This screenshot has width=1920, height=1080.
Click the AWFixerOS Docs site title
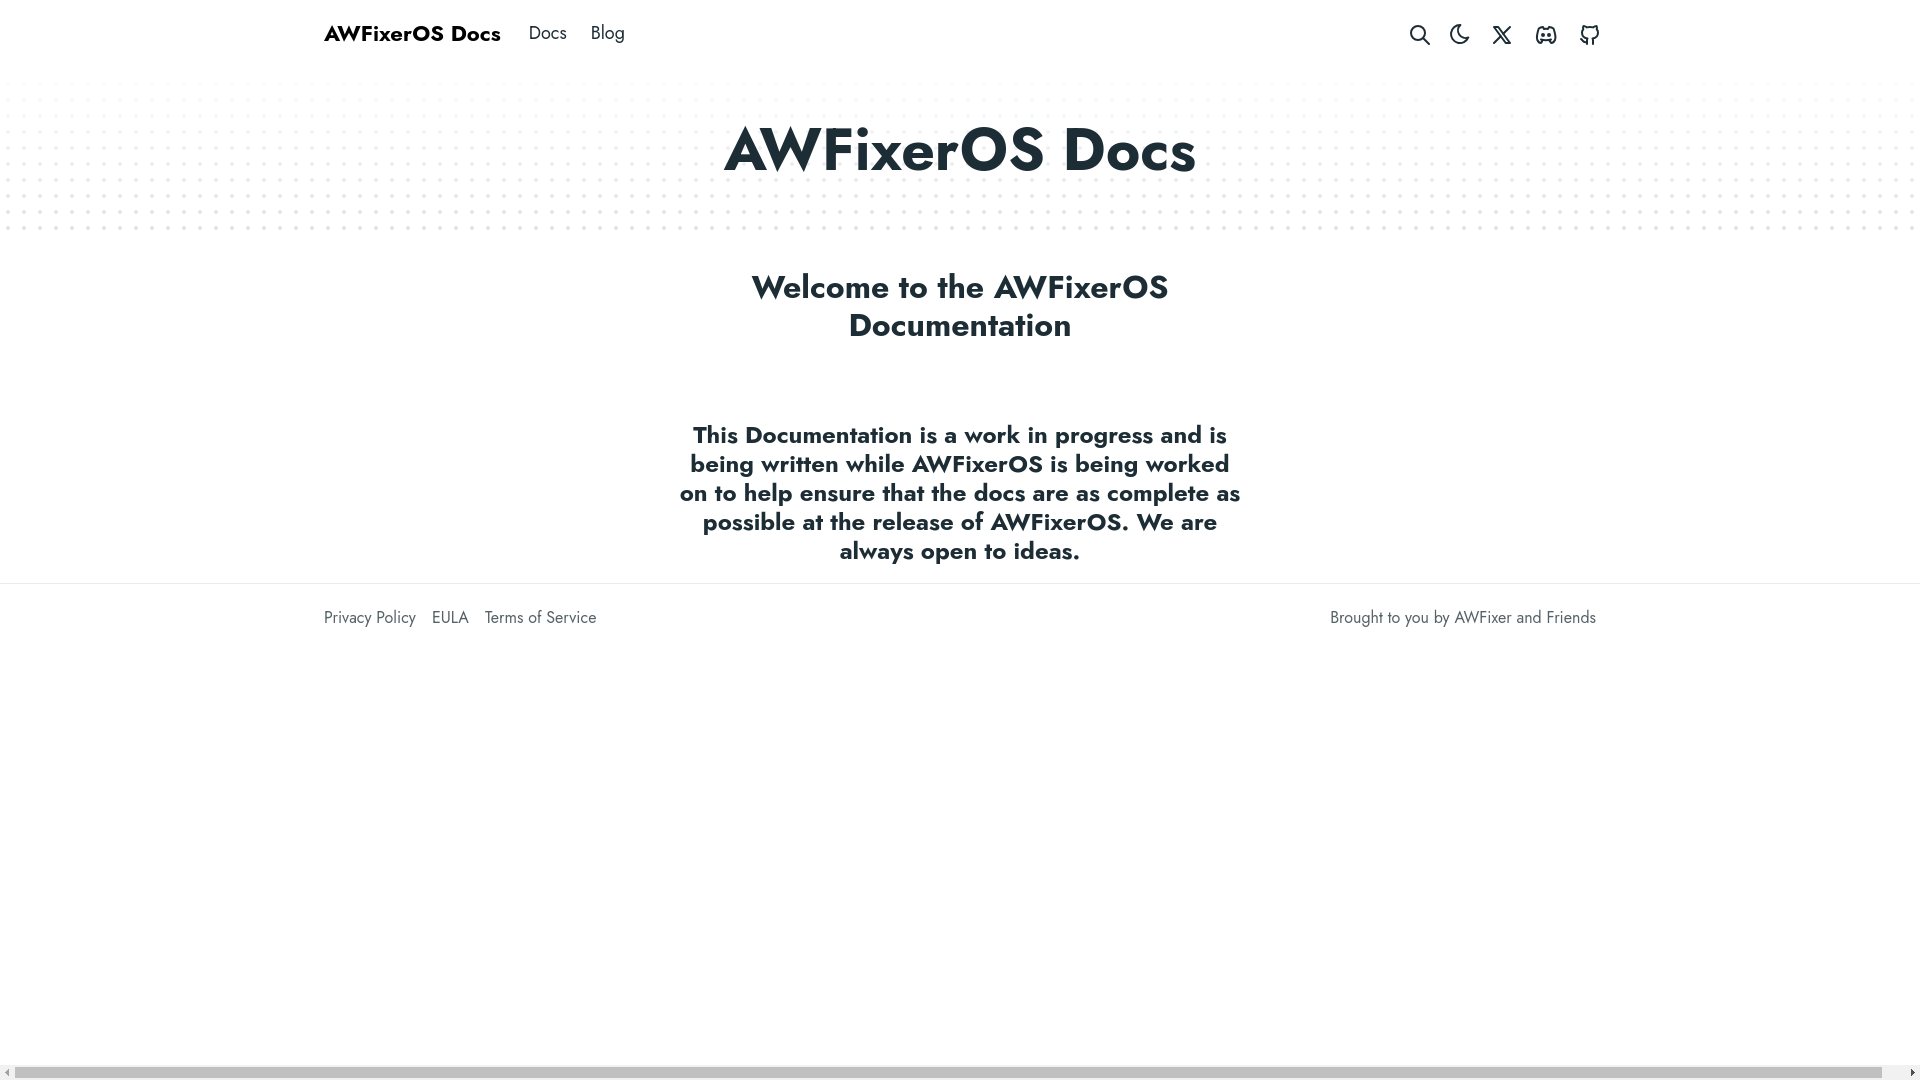pos(412,33)
